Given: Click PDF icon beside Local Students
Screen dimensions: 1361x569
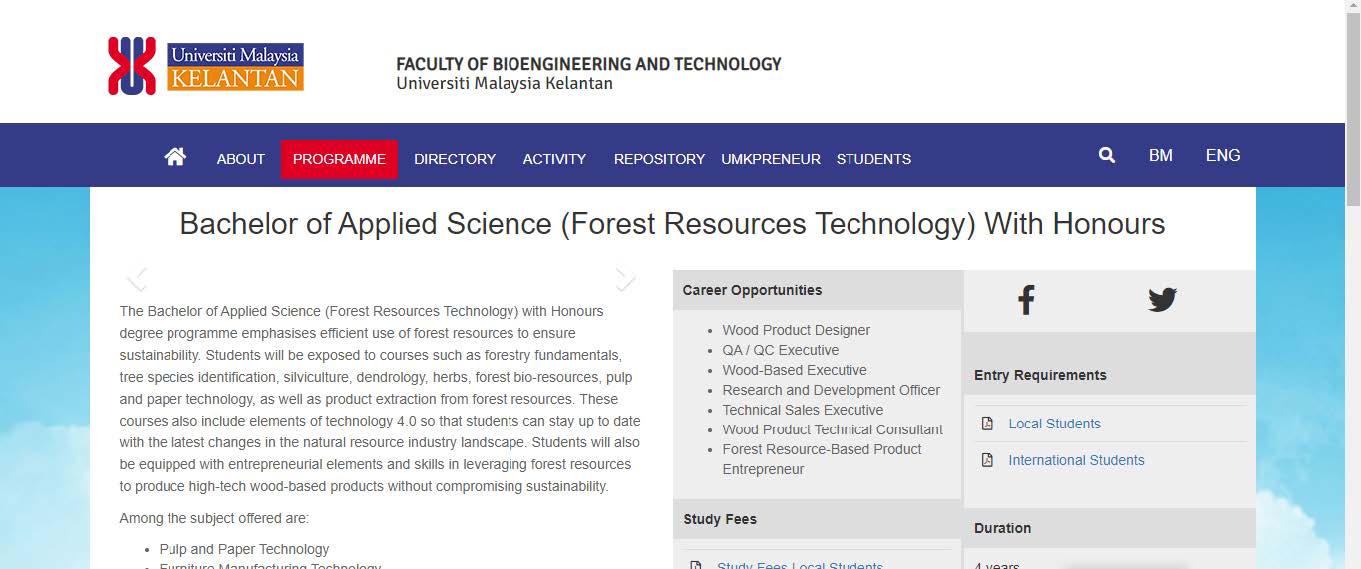Looking at the screenshot, I should 987,424.
